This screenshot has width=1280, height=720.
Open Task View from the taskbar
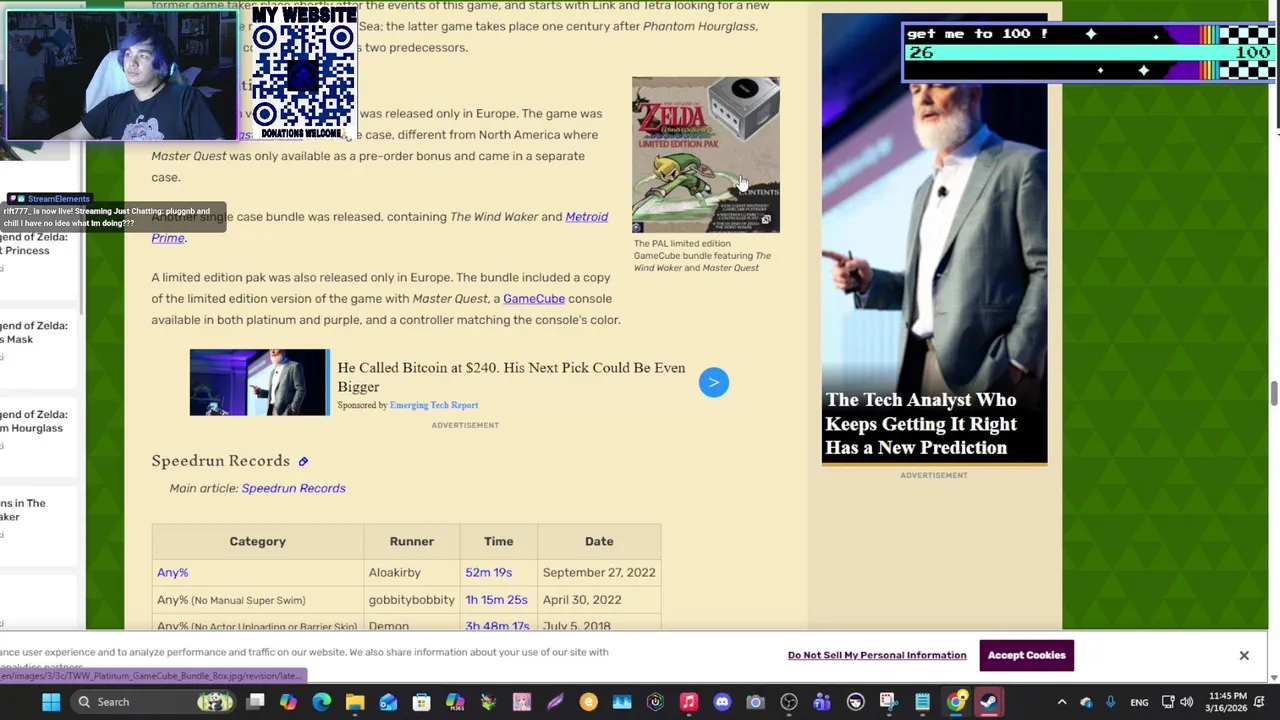tap(255, 702)
